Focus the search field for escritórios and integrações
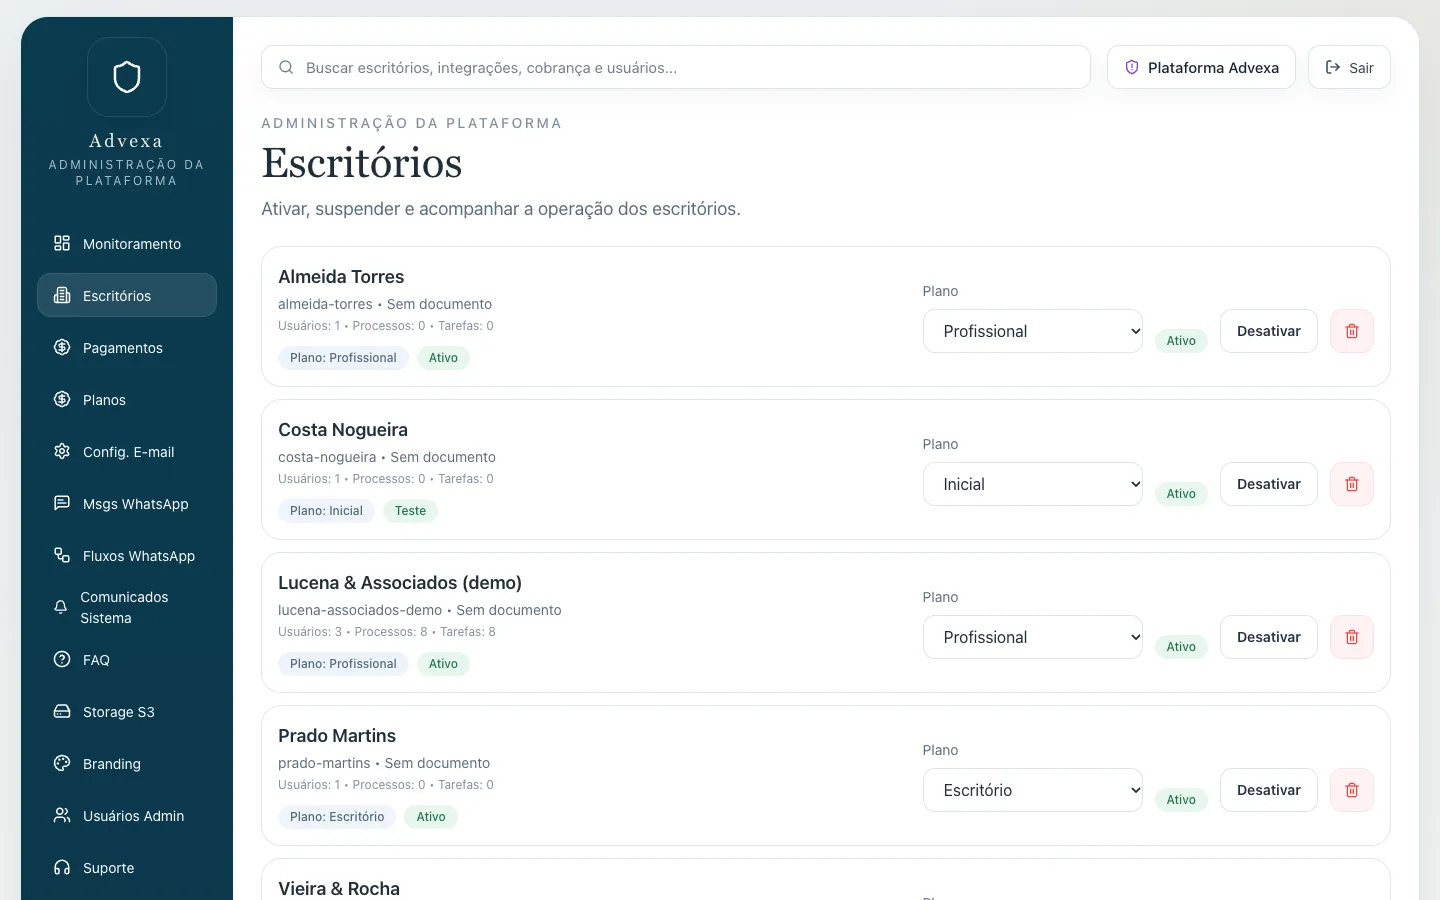 click(x=676, y=67)
